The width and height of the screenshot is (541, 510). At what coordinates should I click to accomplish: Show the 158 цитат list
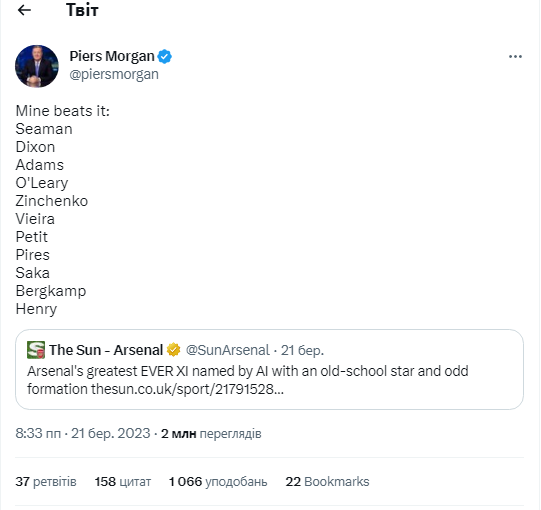click(x=123, y=481)
